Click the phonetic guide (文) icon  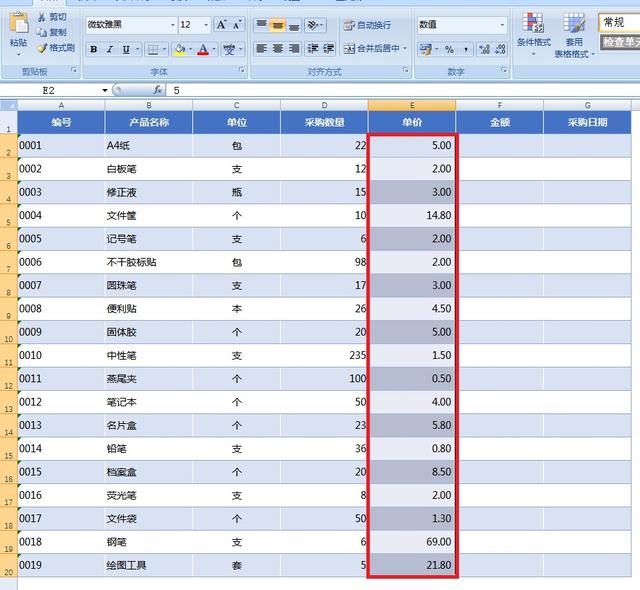click(x=229, y=49)
